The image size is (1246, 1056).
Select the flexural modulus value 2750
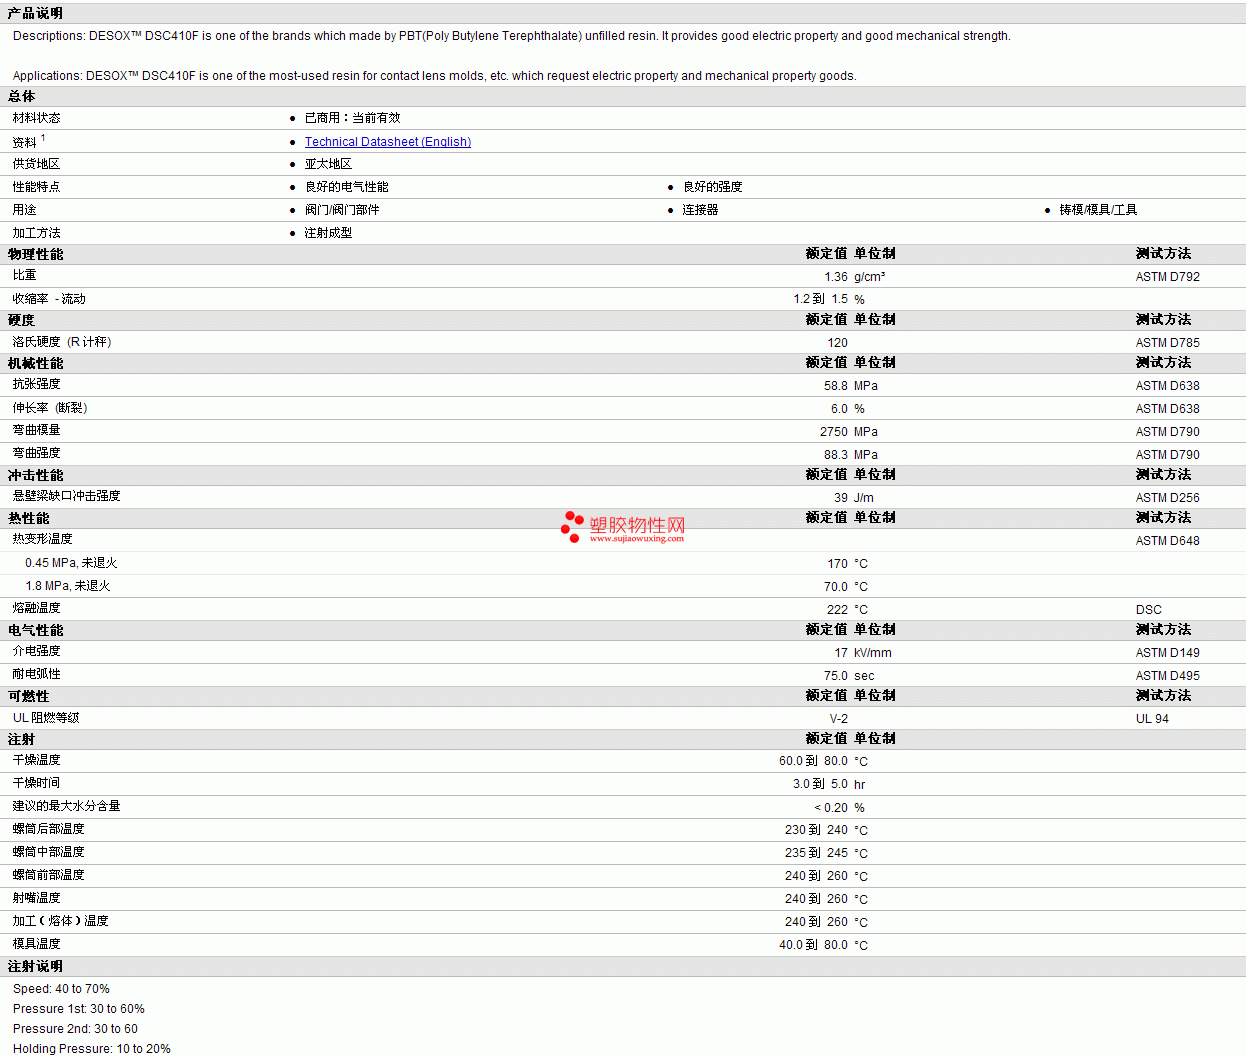tap(834, 432)
